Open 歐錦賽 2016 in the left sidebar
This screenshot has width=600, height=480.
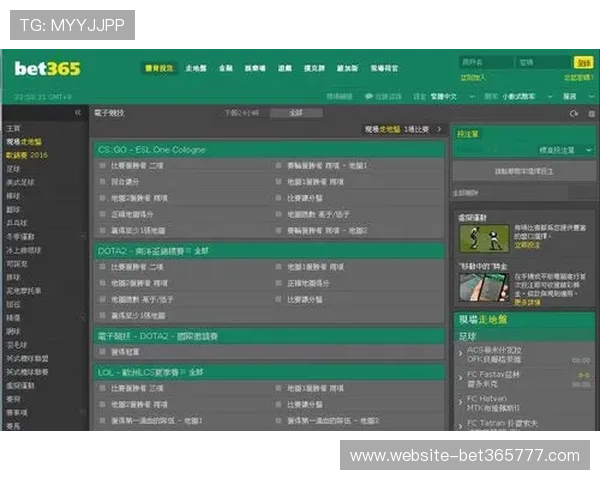(x=27, y=155)
